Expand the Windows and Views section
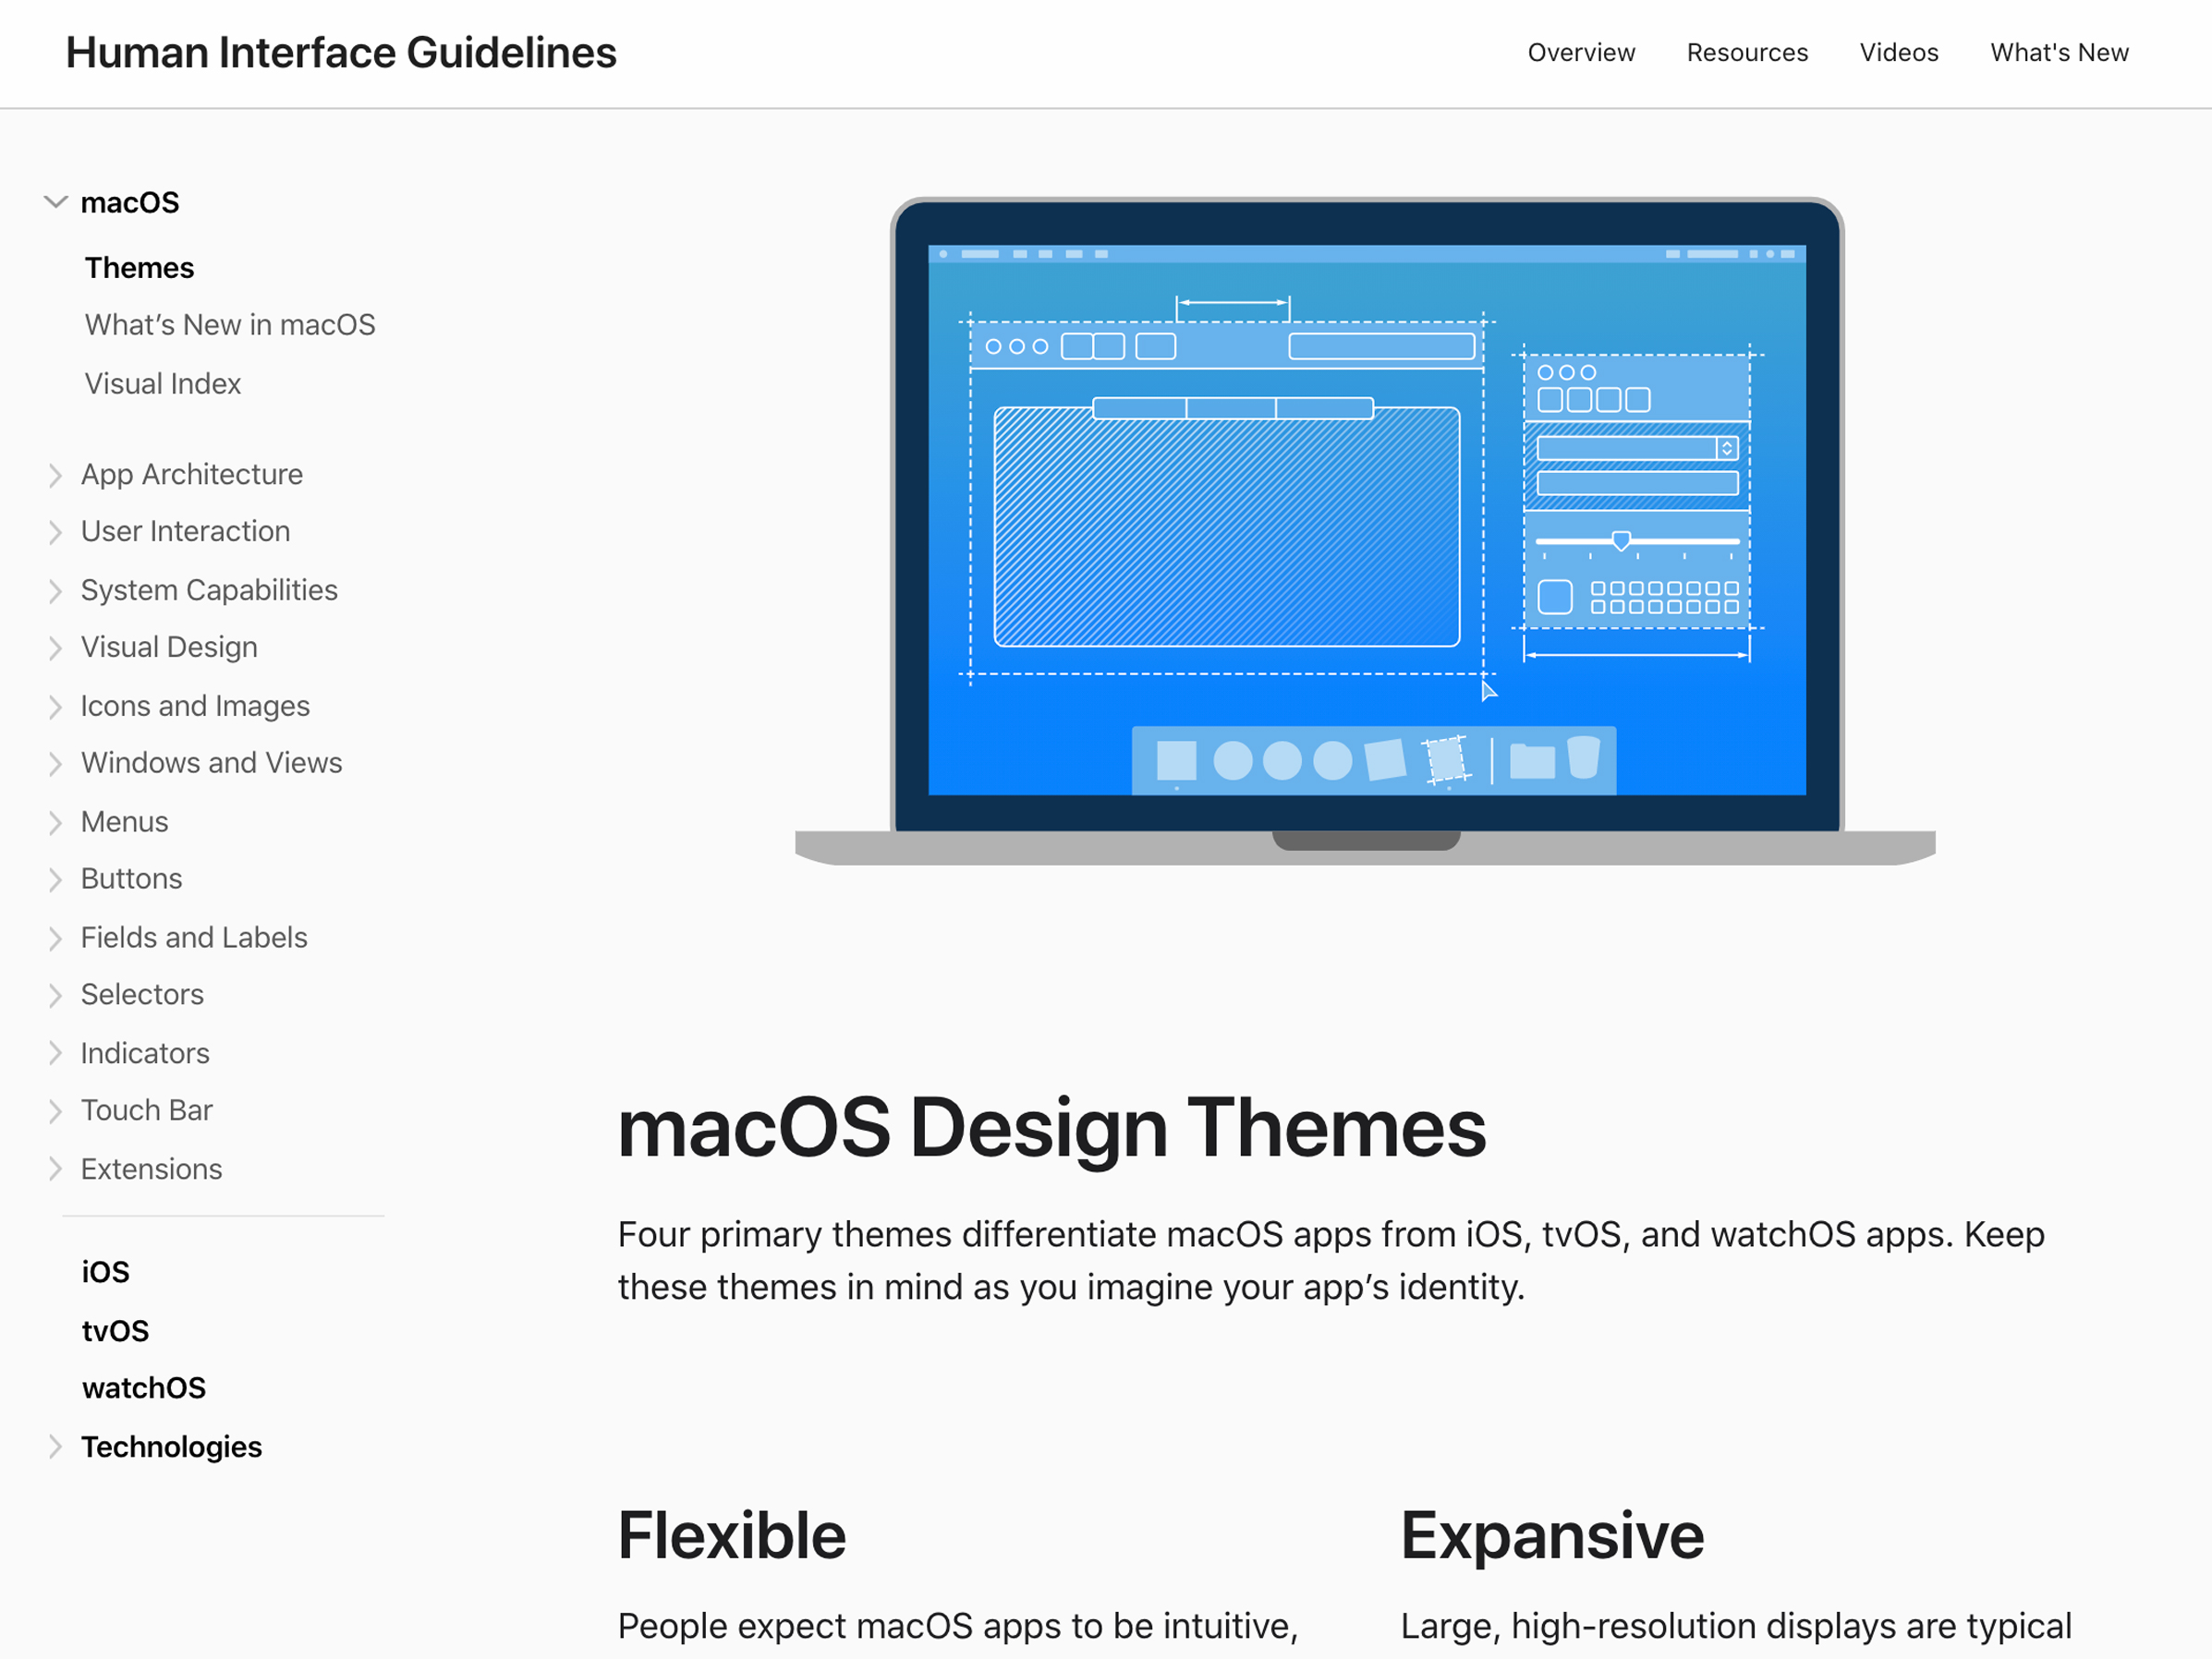 tap(57, 763)
